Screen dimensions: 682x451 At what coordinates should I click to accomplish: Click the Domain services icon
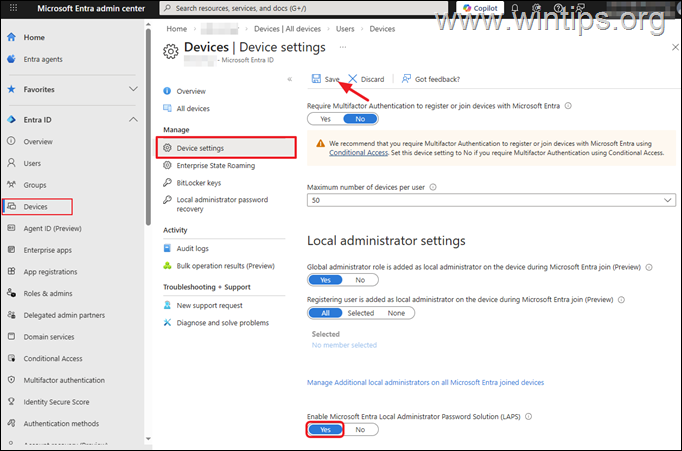tap(12, 337)
